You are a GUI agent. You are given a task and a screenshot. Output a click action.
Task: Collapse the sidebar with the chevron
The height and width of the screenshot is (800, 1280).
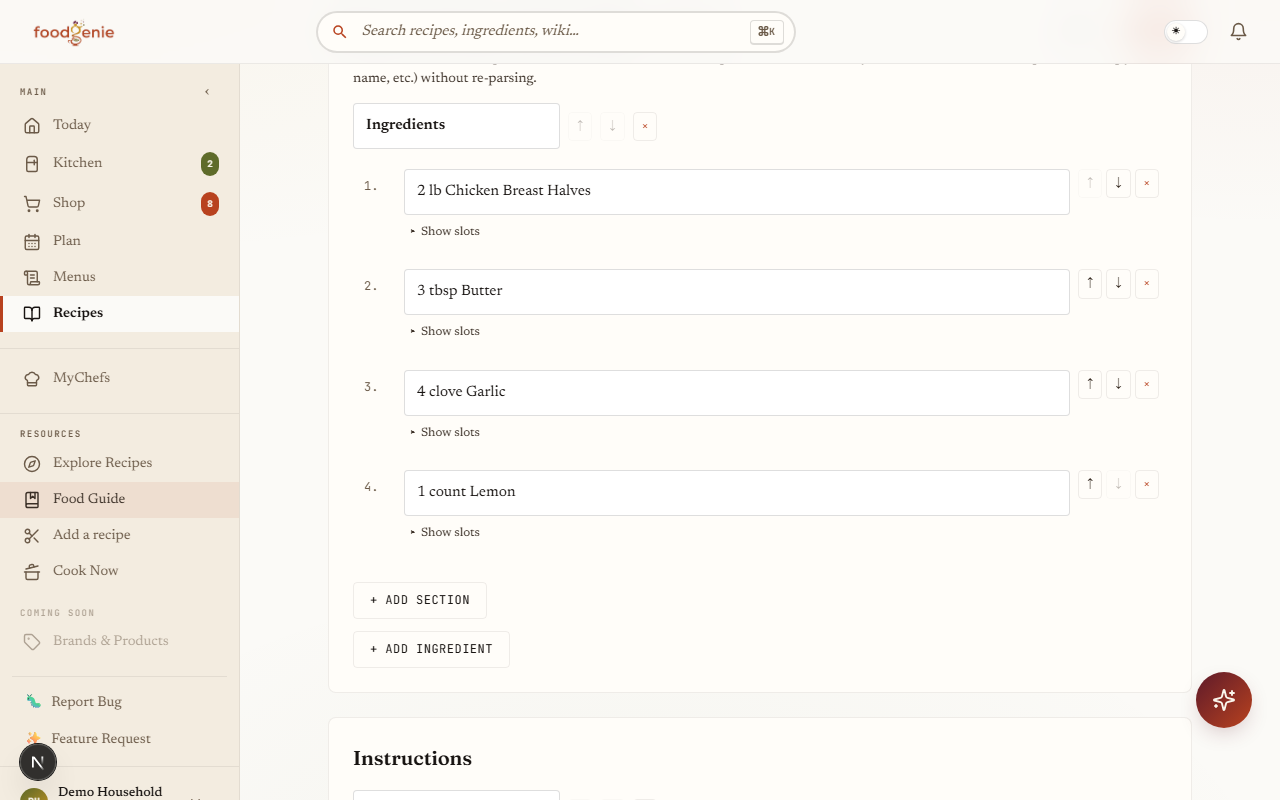[207, 92]
